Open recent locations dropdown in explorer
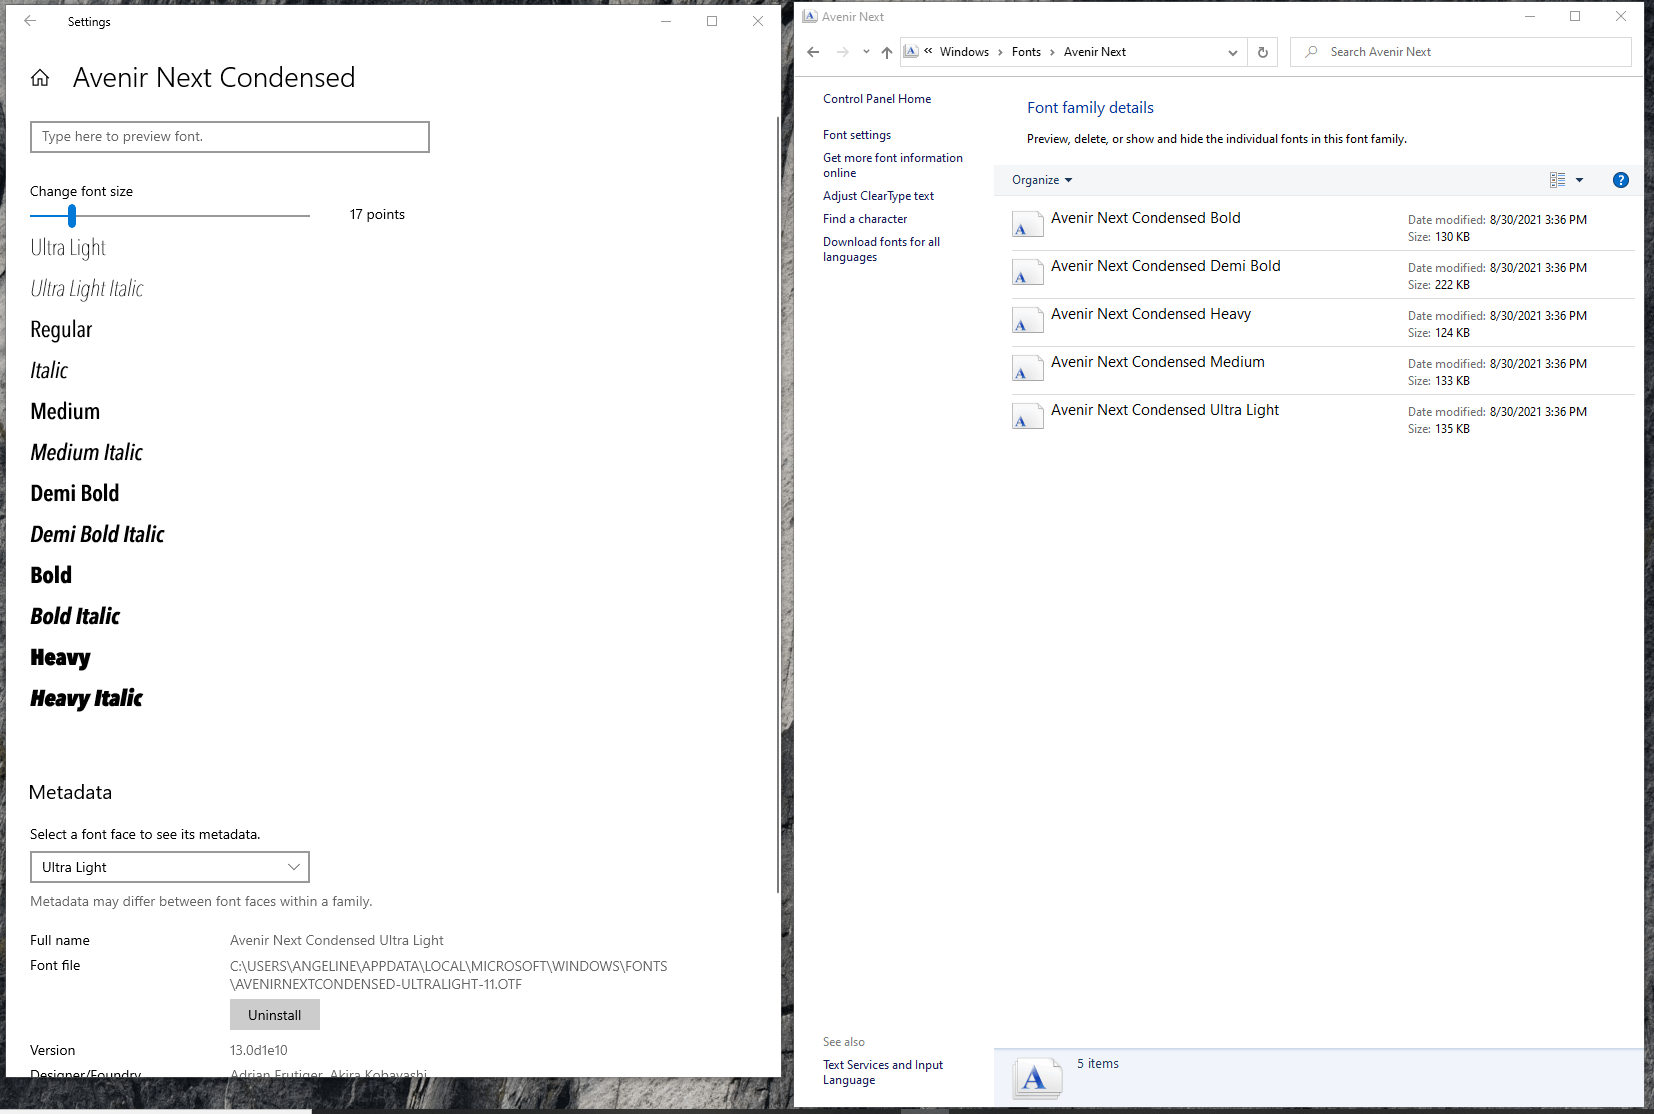Viewport: 1654px width, 1114px height. 866,52
